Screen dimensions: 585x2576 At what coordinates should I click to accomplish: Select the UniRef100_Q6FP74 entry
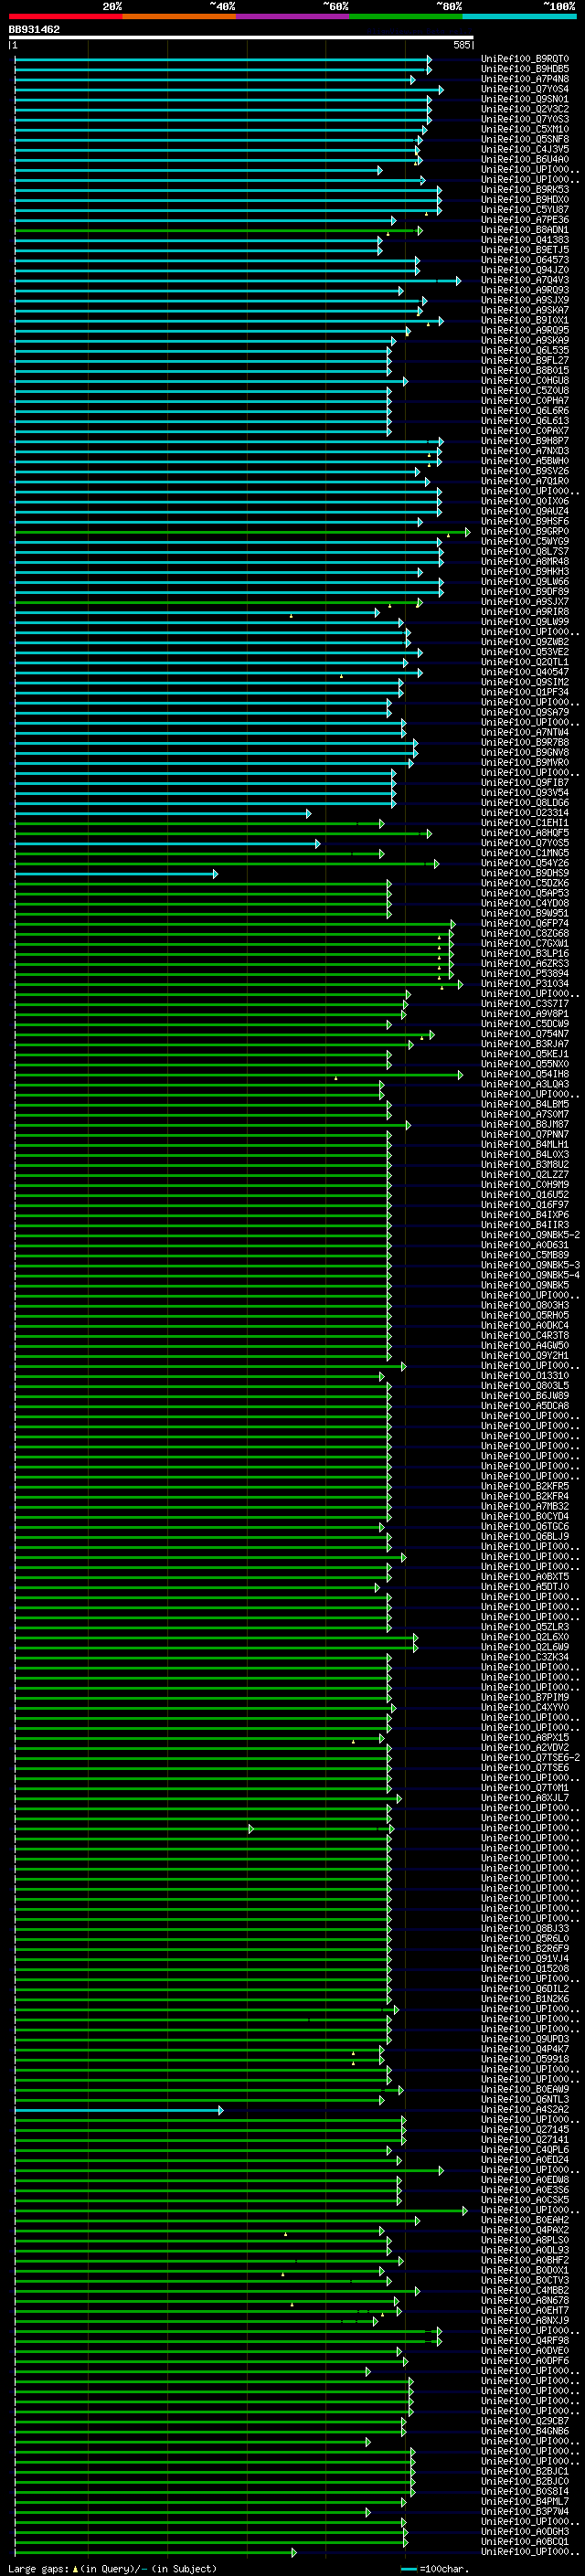coord(525,923)
